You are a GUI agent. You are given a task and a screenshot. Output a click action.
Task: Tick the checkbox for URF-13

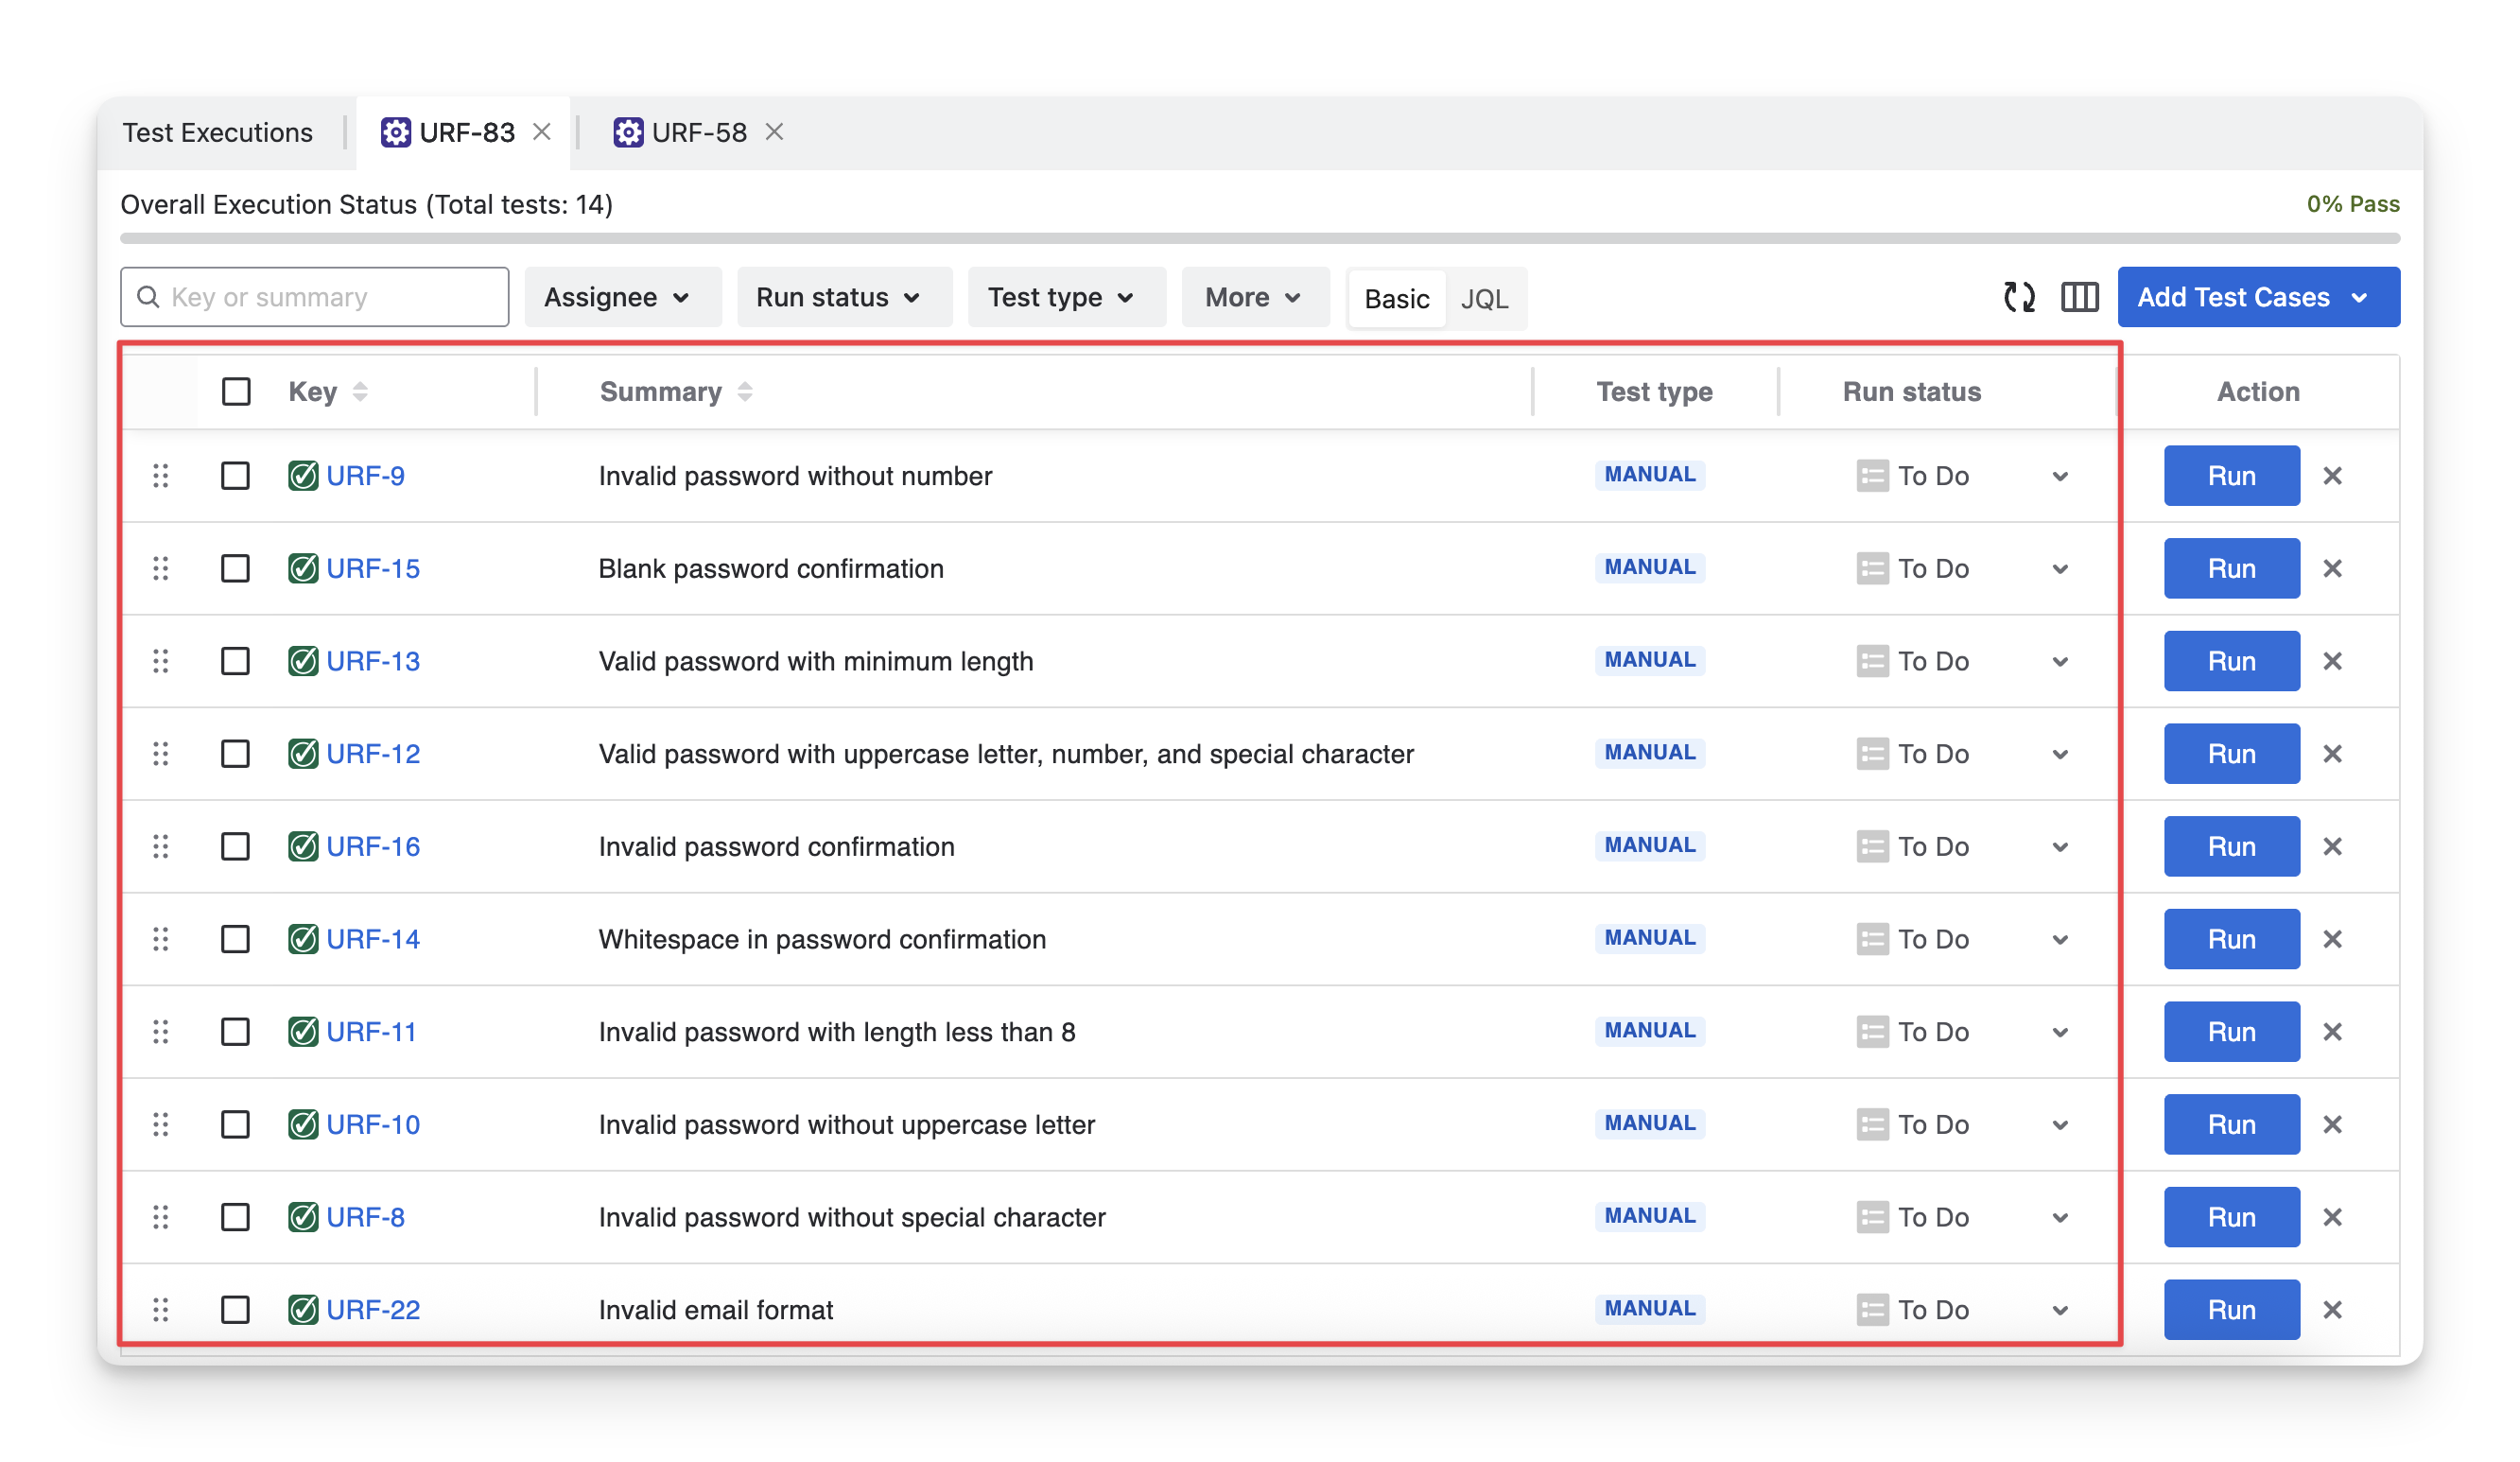click(x=236, y=661)
